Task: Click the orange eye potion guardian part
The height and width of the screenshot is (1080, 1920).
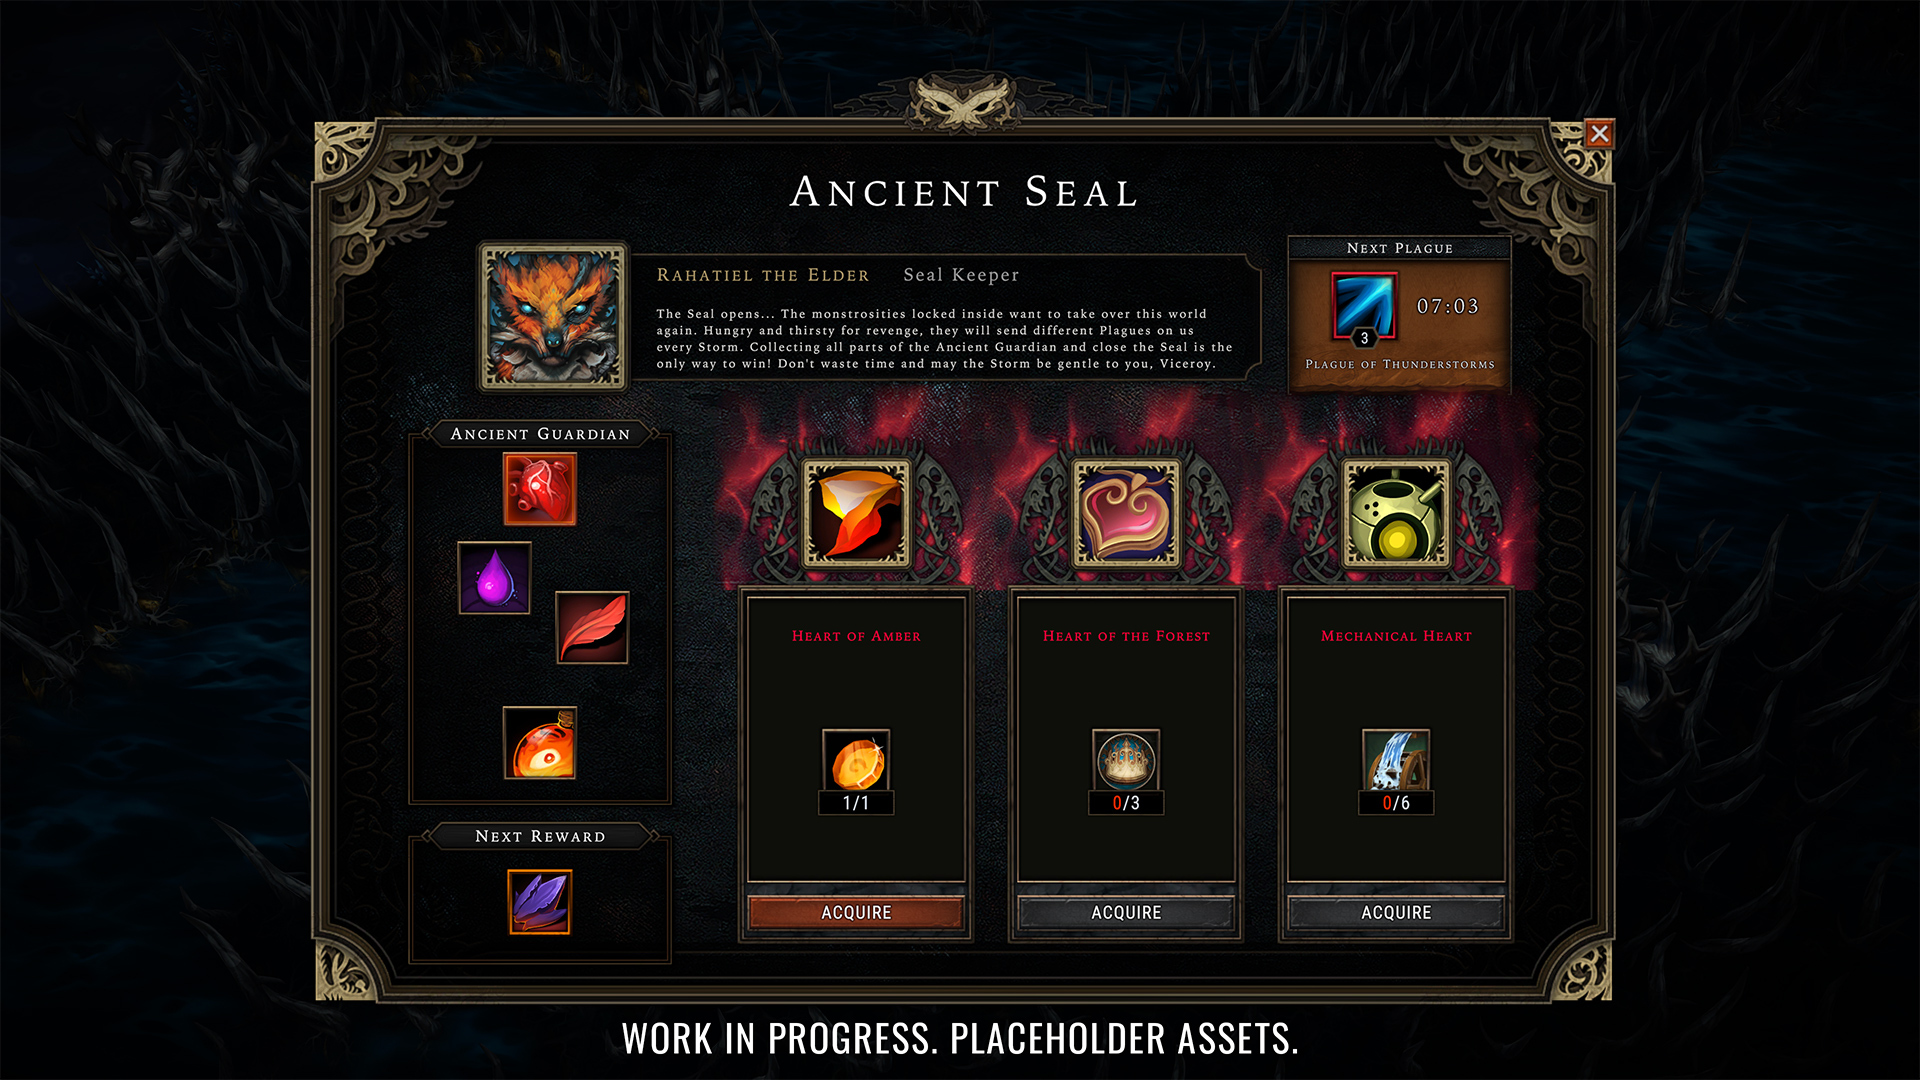Action: (x=540, y=743)
